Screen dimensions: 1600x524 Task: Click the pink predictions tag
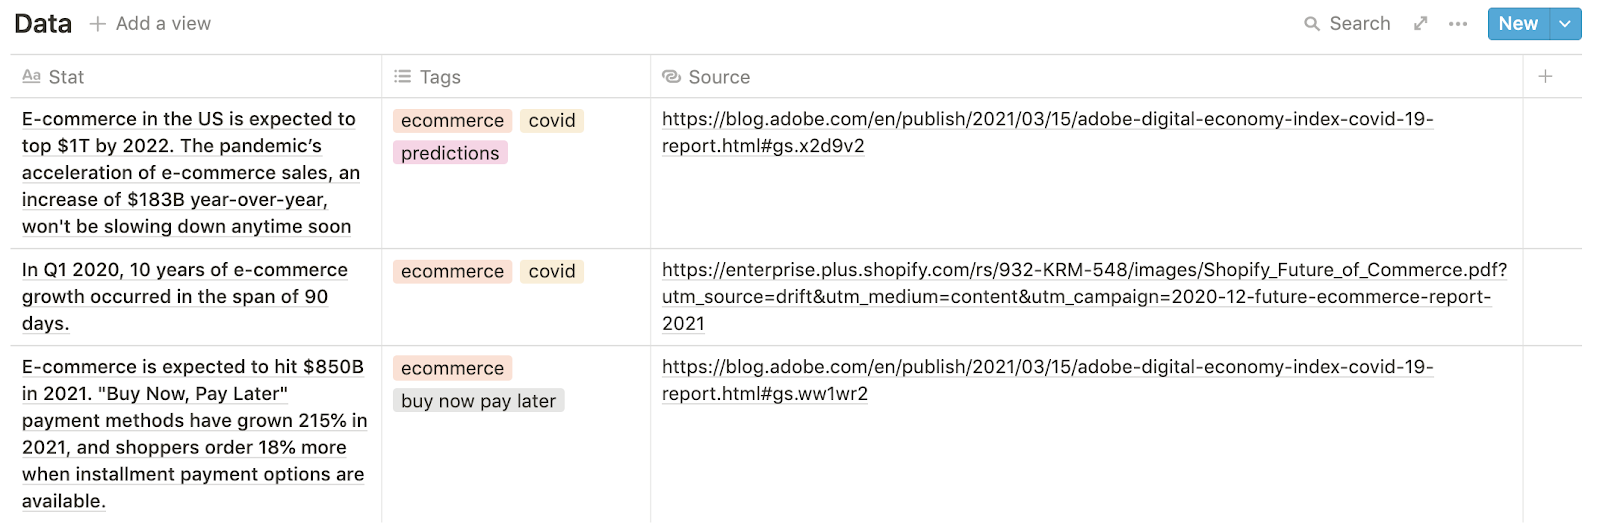tap(450, 153)
